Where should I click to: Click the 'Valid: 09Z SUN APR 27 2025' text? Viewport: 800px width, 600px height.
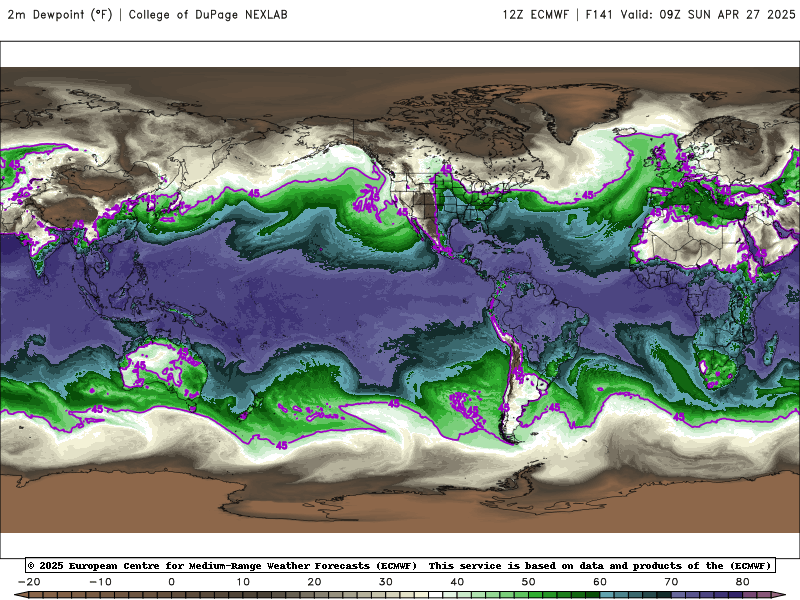click(x=708, y=15)
